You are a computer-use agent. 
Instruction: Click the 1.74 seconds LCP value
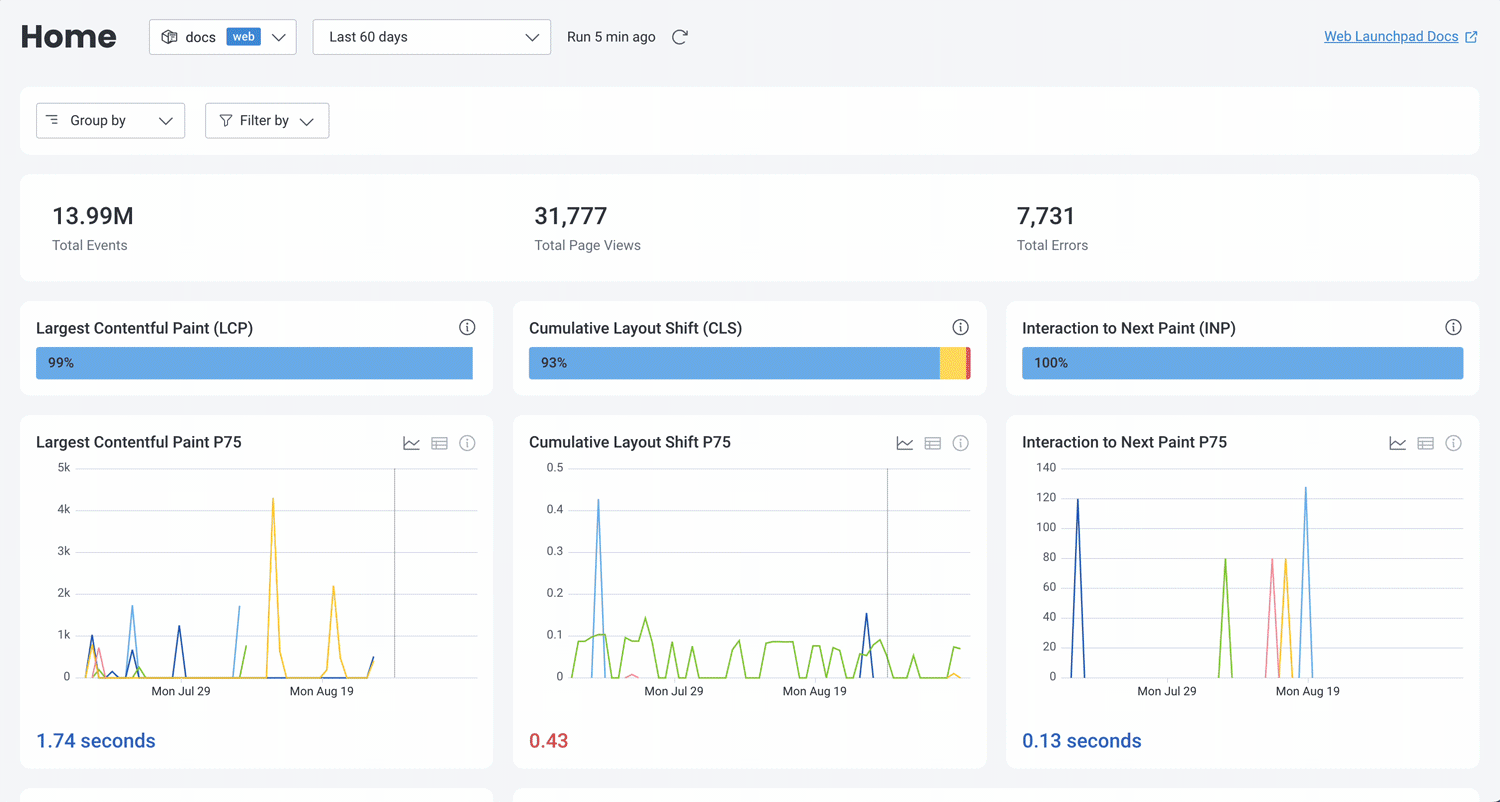click(96, 741)
